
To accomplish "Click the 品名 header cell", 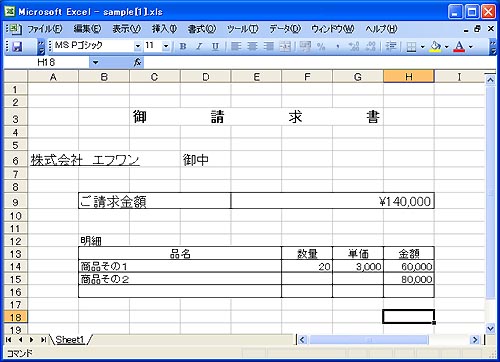I will (x=180, y=254).
